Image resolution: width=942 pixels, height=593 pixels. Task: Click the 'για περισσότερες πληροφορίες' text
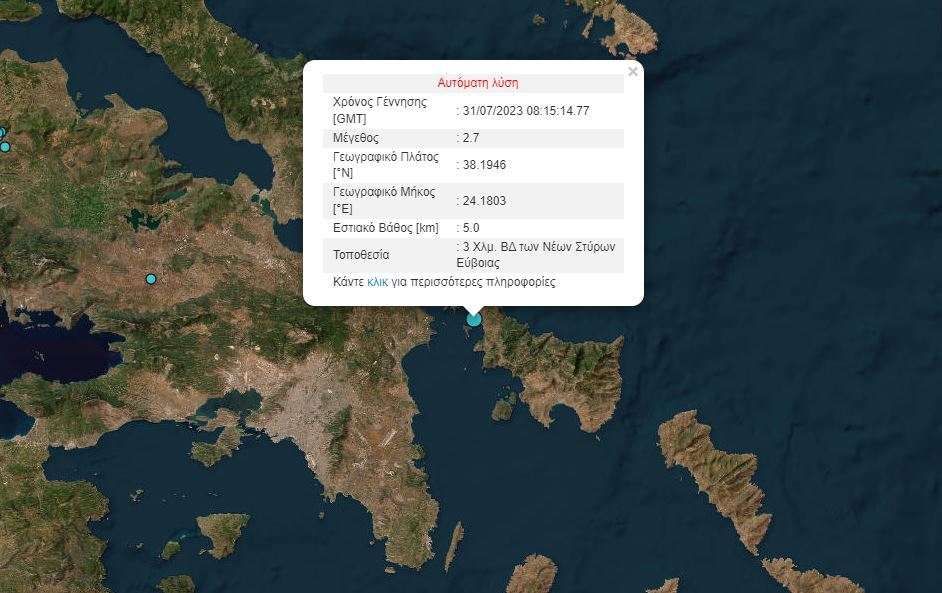point(473,282)
